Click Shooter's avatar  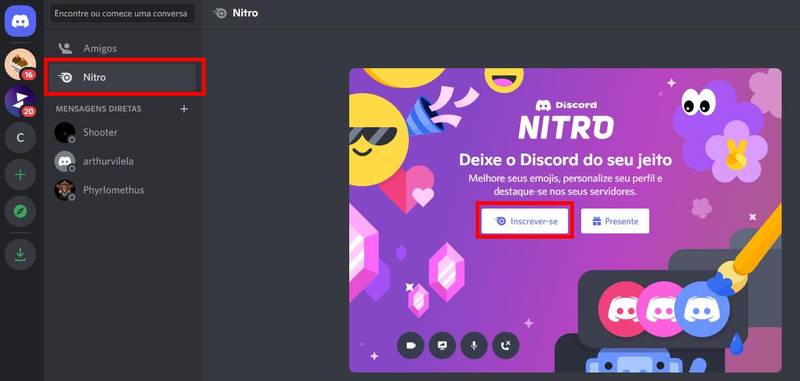(65, 133)
